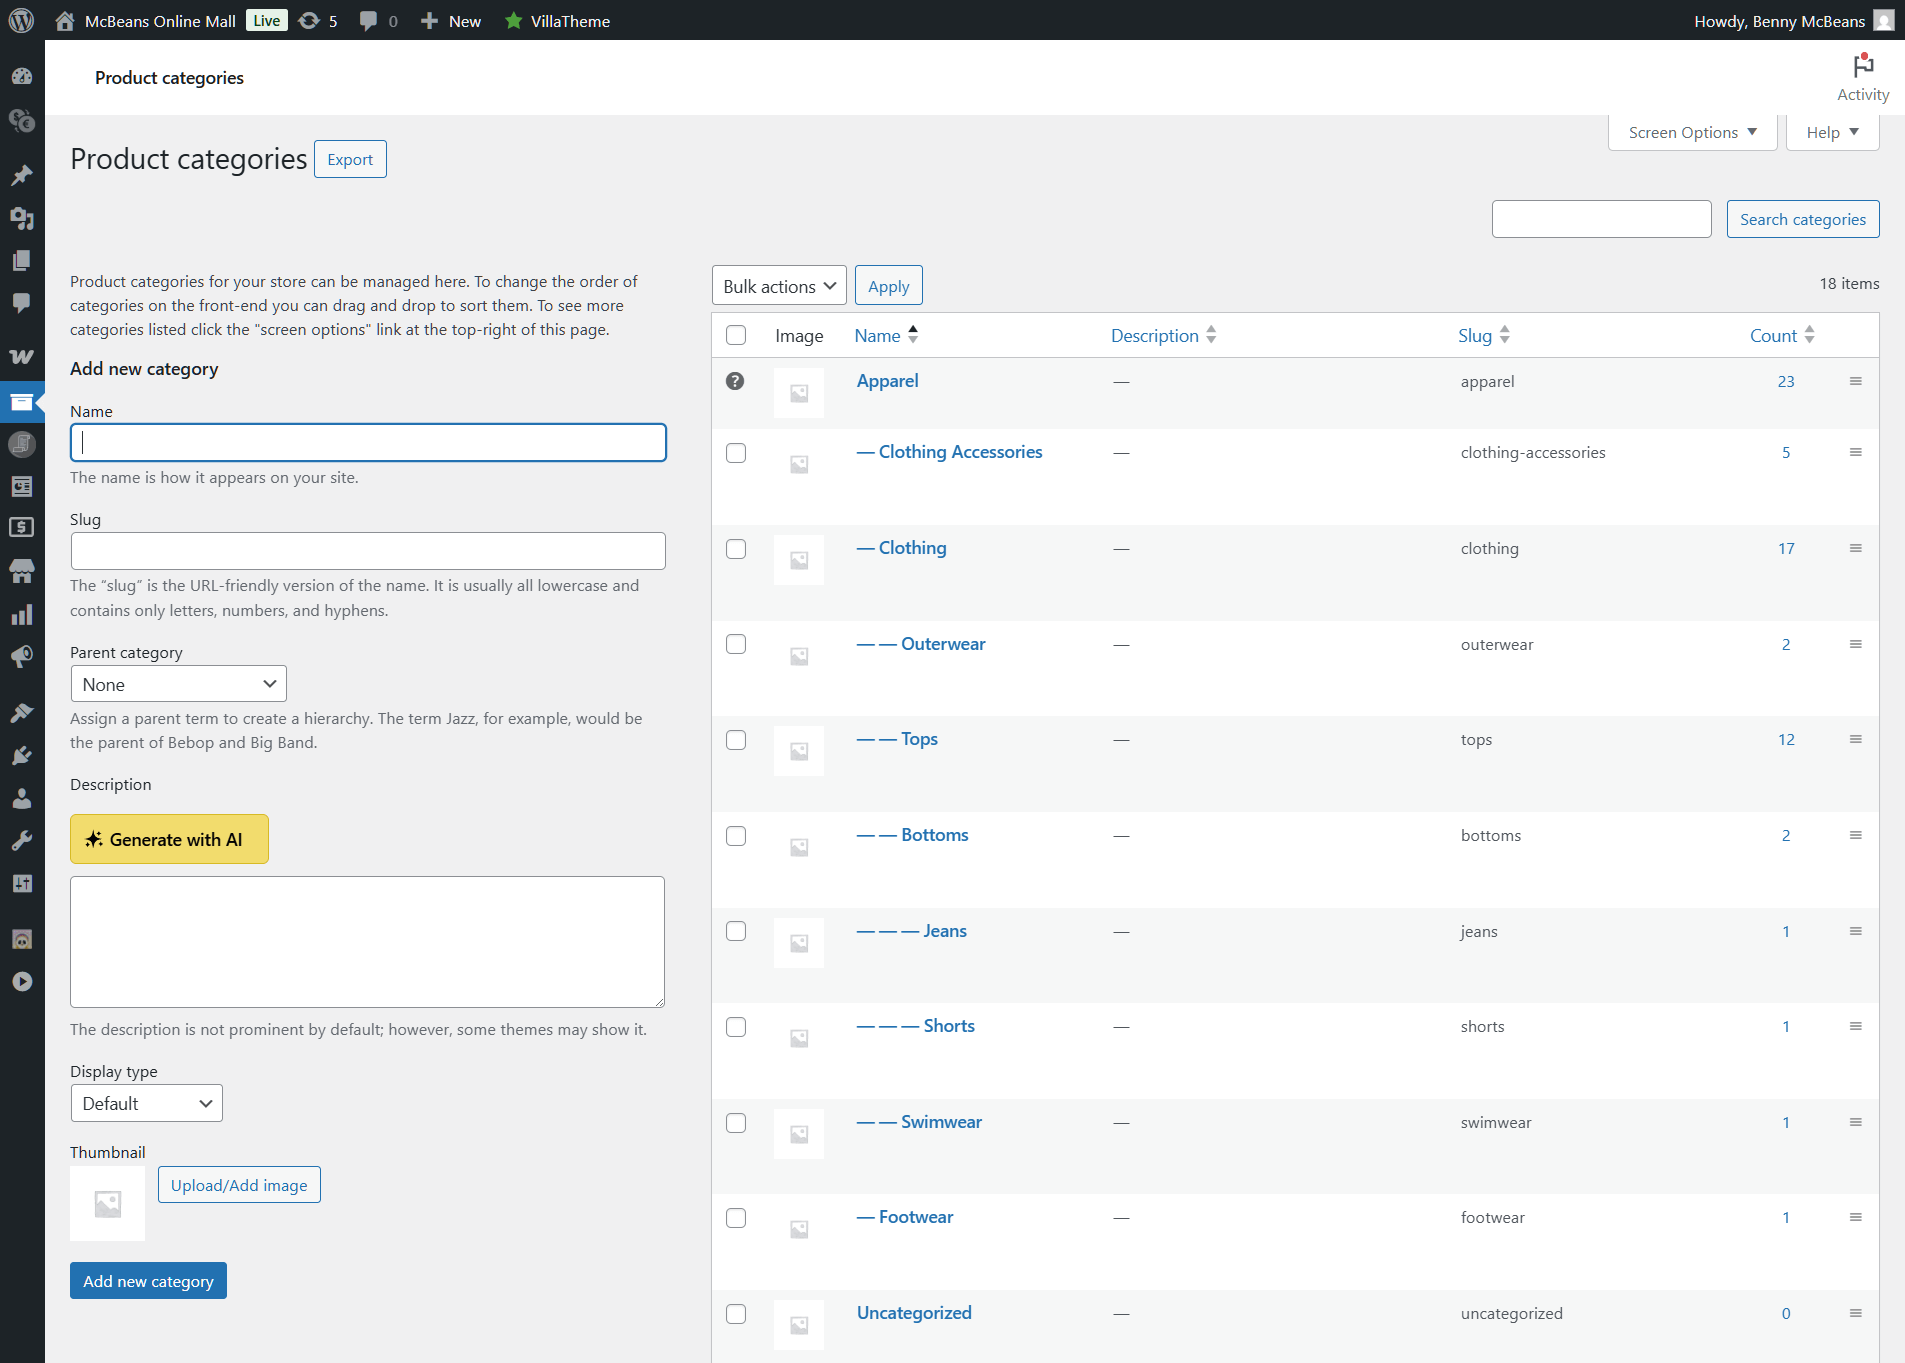Check the Clothing Accessories row checkbox
Image resolution: width=1905 pixels, height=1363 pixels.
coord(736,453)
